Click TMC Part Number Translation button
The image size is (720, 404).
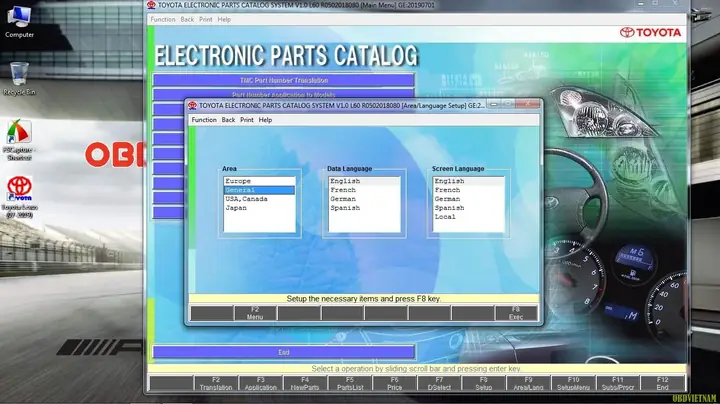click(x=283, y=80)
